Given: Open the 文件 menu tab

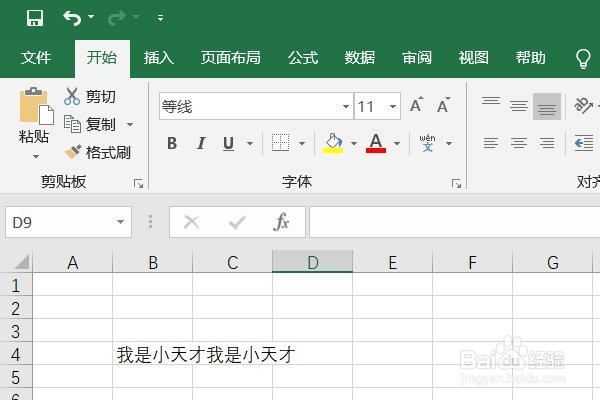Looking at the screenshot, I should pyautogui.click(x=36, y=58).
